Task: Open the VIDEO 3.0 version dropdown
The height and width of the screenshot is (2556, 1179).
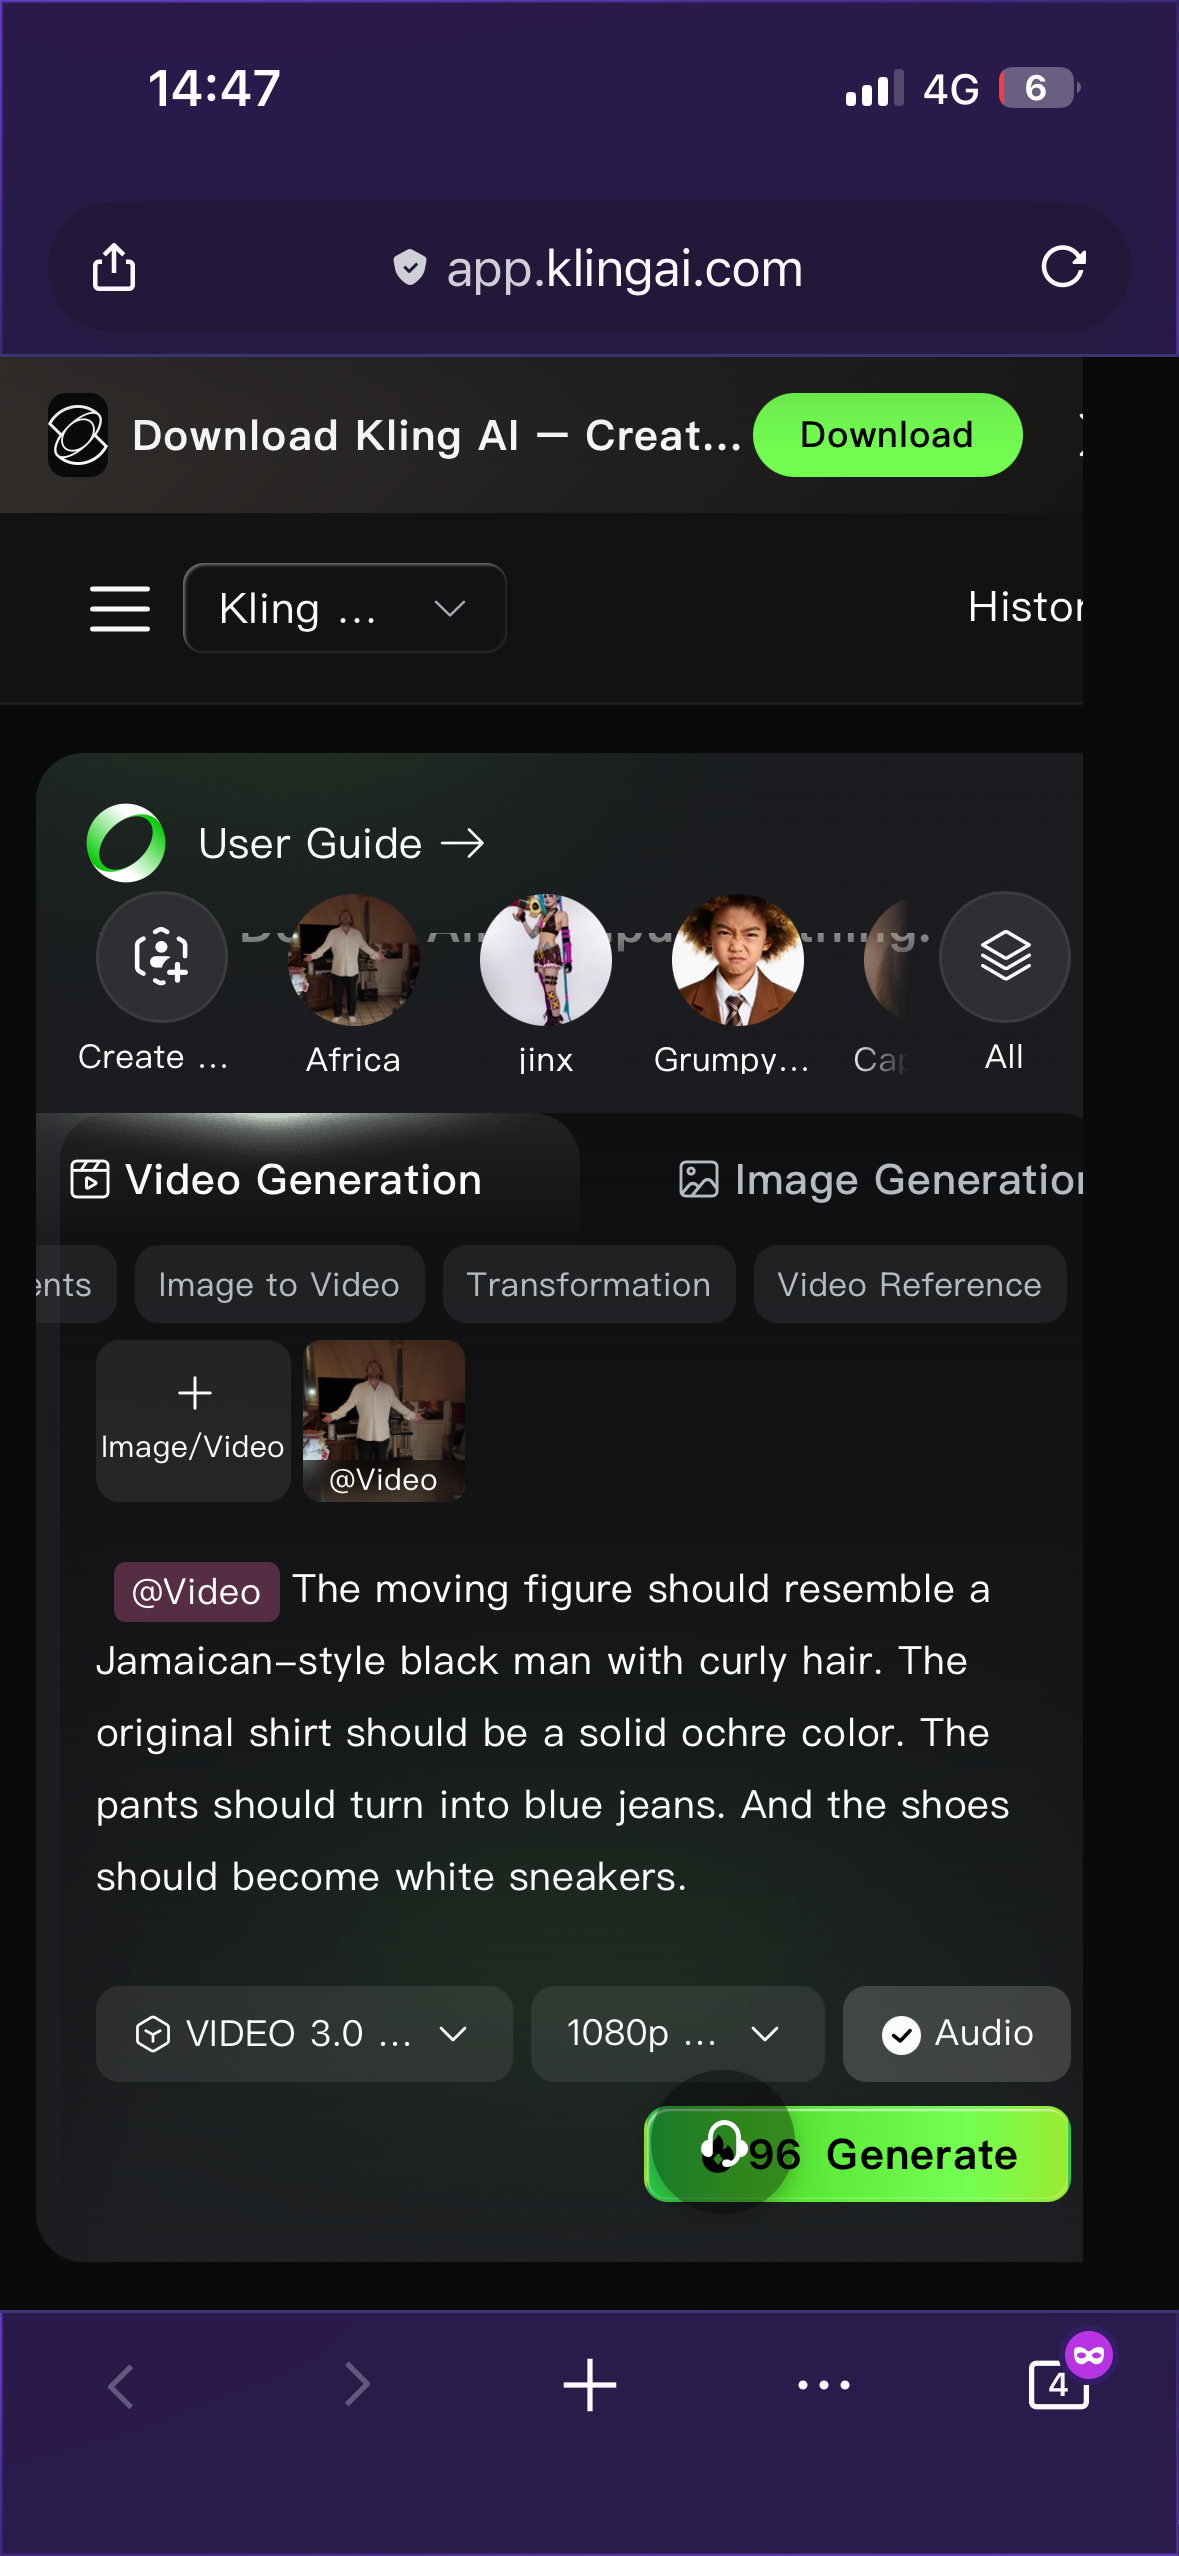Action: click(304, 2034)
